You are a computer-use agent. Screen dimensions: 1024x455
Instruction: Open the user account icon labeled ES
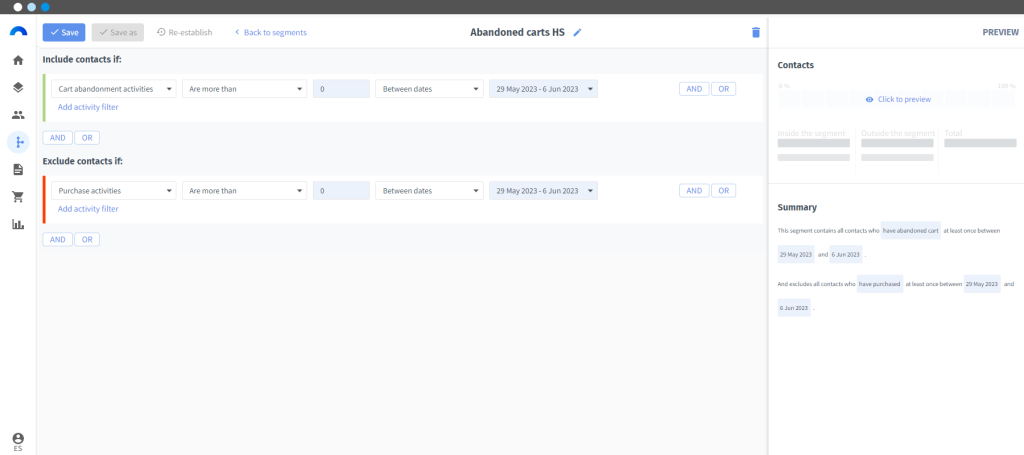(18, 442)
